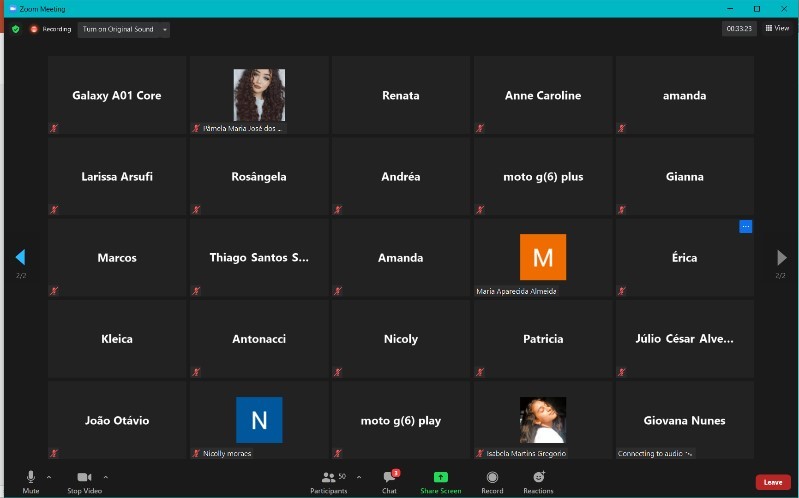Screen dimensions: 799x498
Task: Open the Participants panel
Action: (329, 482)
